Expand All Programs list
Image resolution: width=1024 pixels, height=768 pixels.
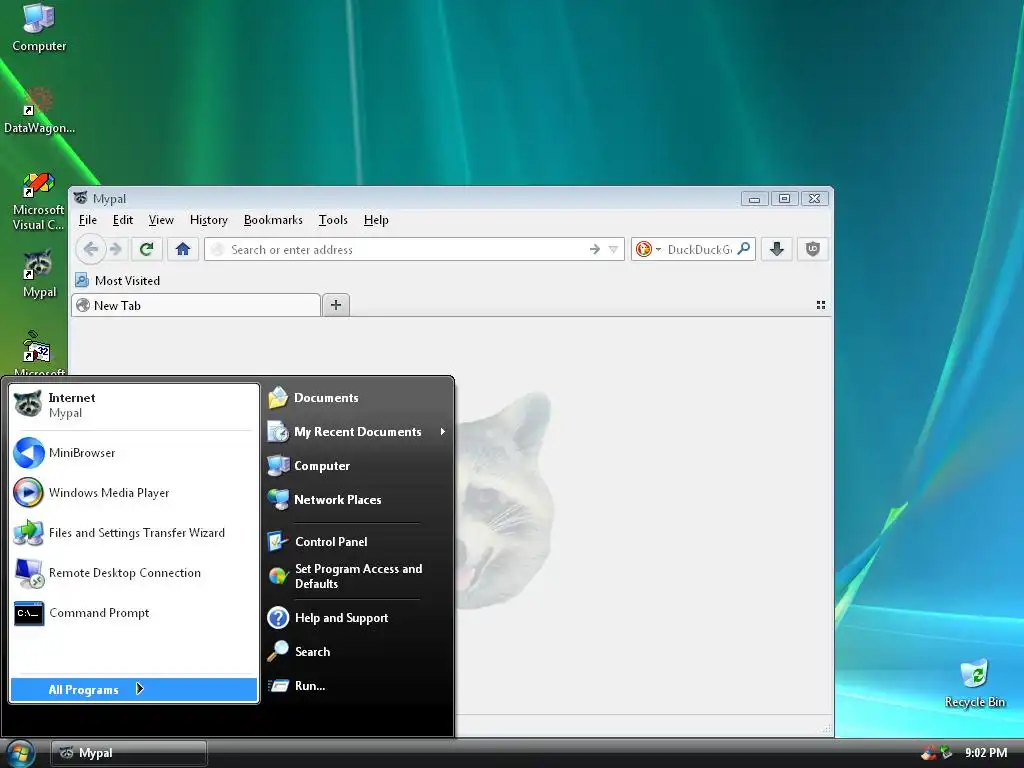pos(134,690)
